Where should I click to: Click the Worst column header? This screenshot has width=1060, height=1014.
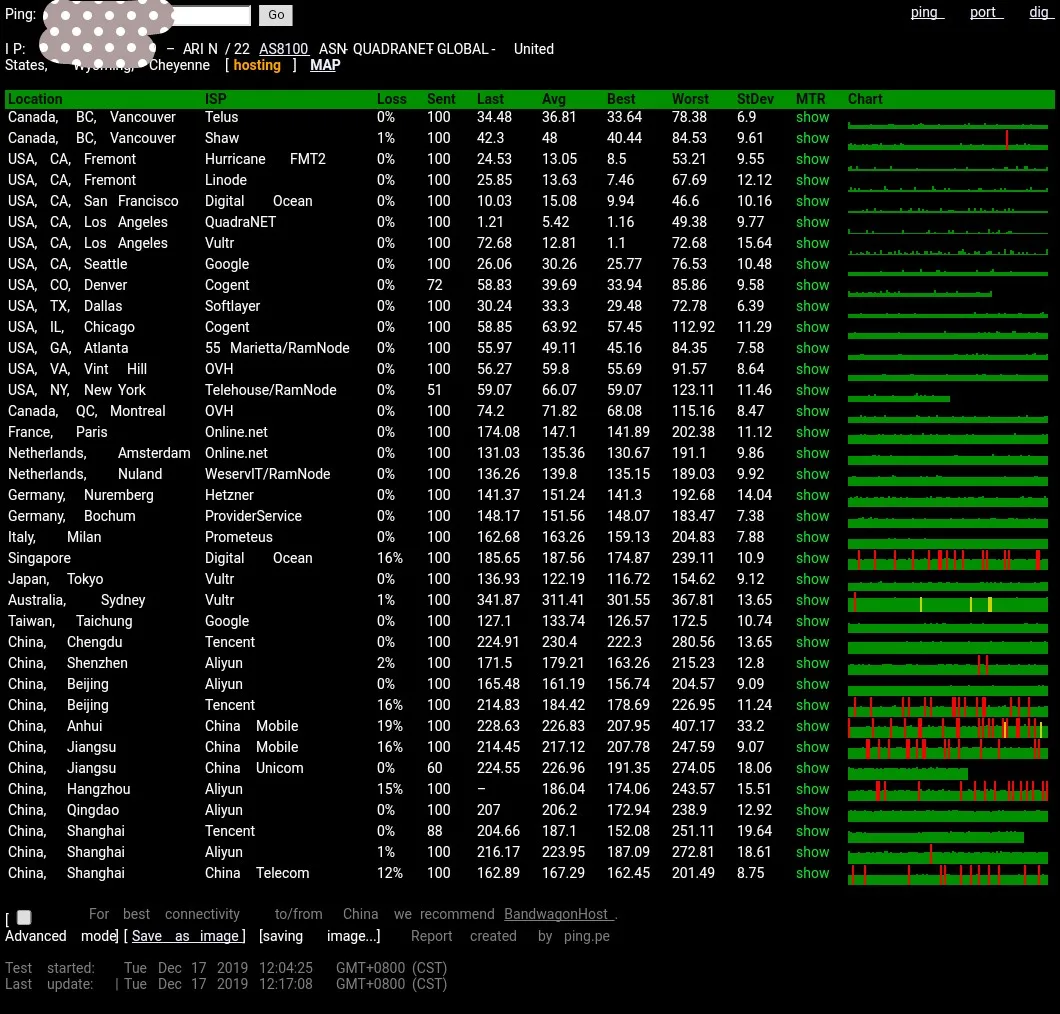pyautogui.click(x=690, y=99)
